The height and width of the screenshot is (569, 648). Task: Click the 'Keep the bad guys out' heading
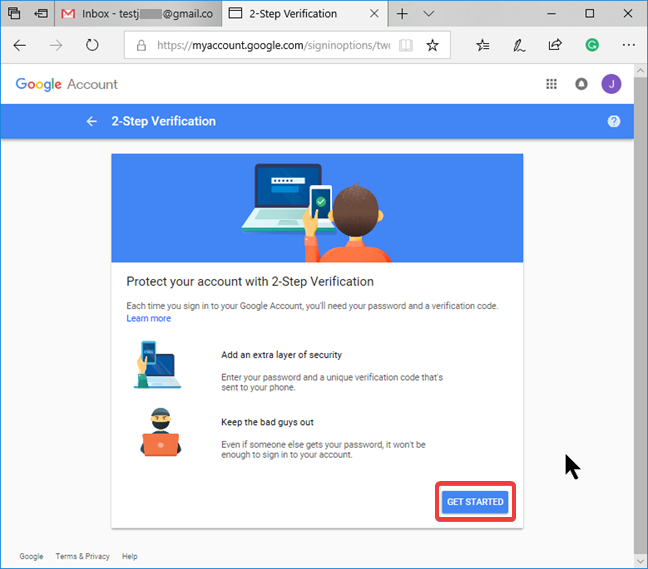[x=267, y=422]
